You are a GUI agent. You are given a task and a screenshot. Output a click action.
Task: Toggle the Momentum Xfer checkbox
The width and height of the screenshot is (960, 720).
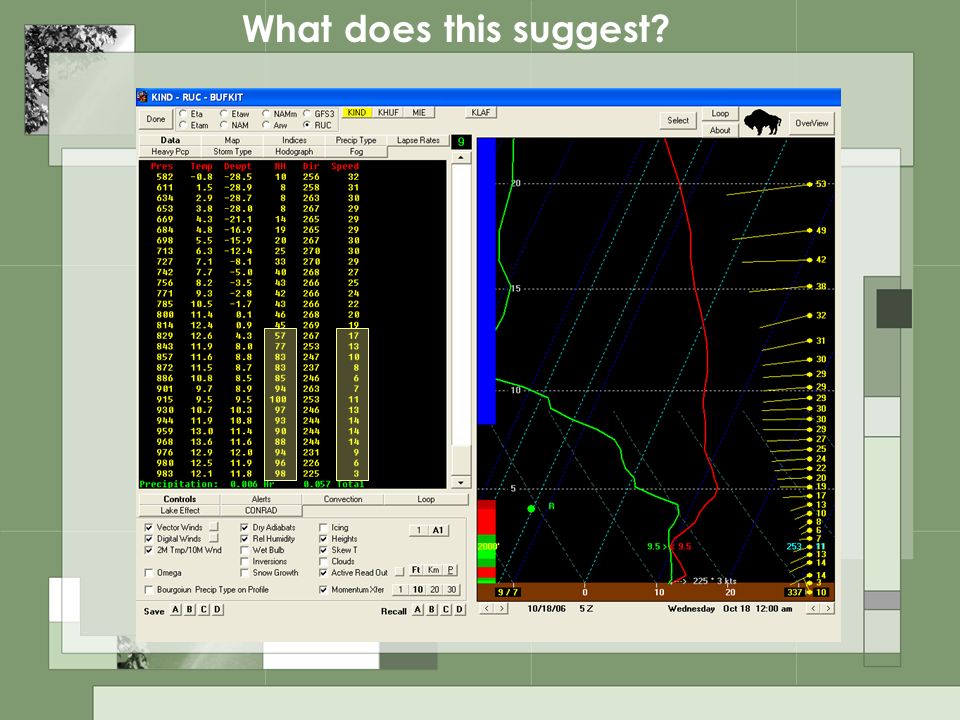(x=323, y=590)
